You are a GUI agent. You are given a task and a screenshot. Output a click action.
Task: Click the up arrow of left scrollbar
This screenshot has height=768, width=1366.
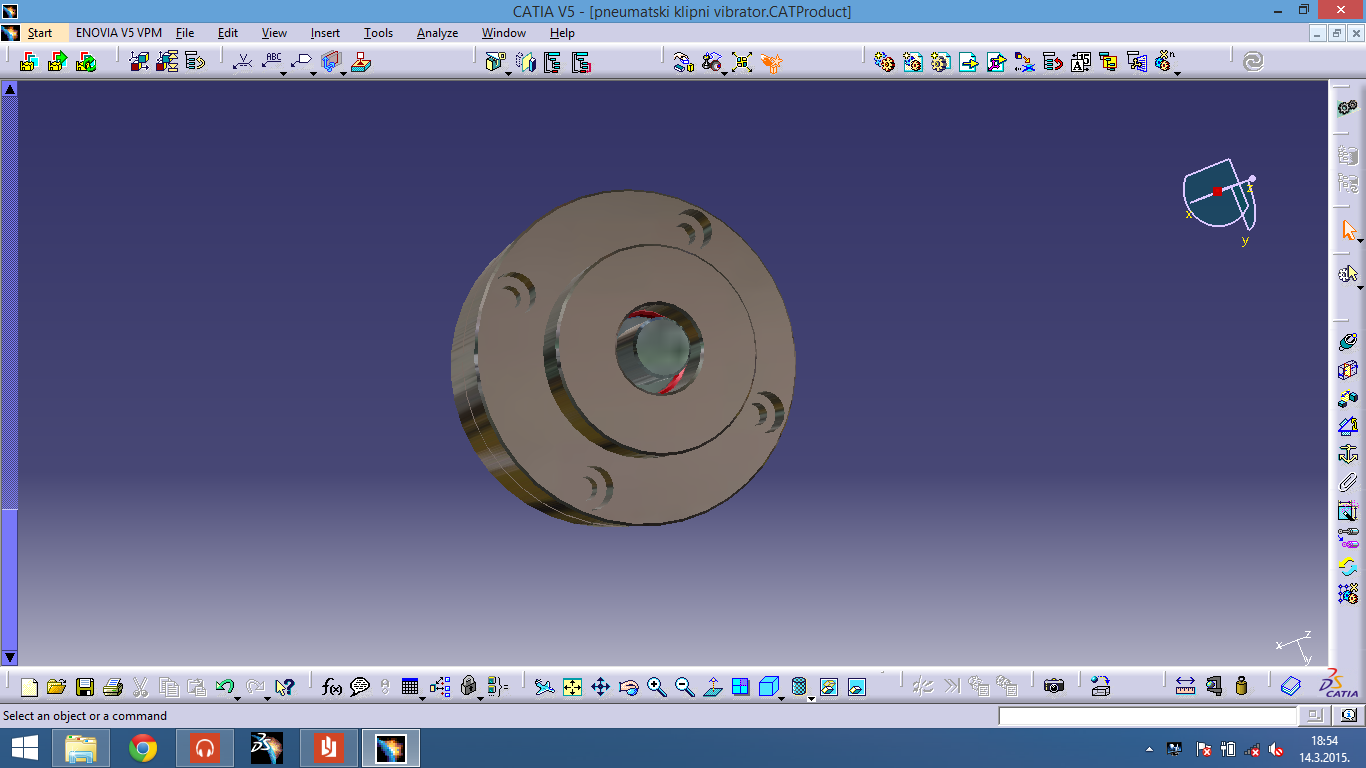point(10,89)
